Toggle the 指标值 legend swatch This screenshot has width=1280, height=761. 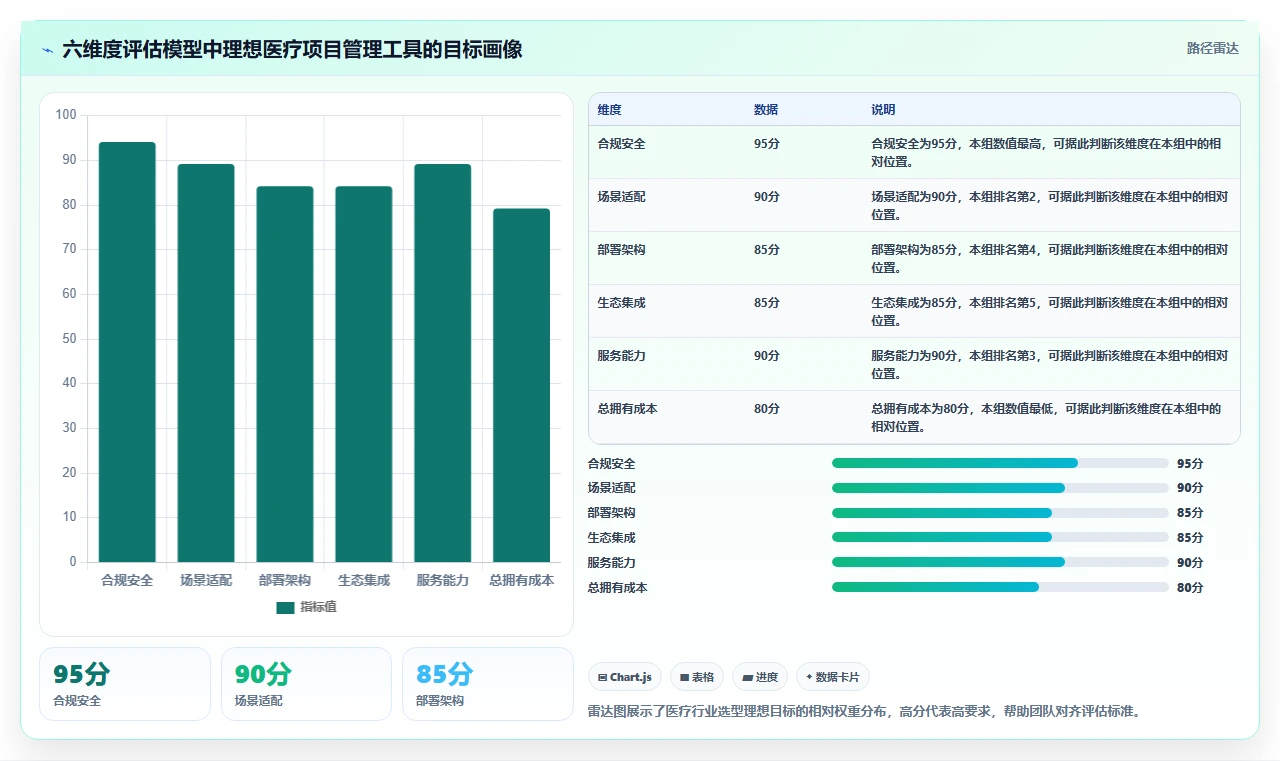285,607
